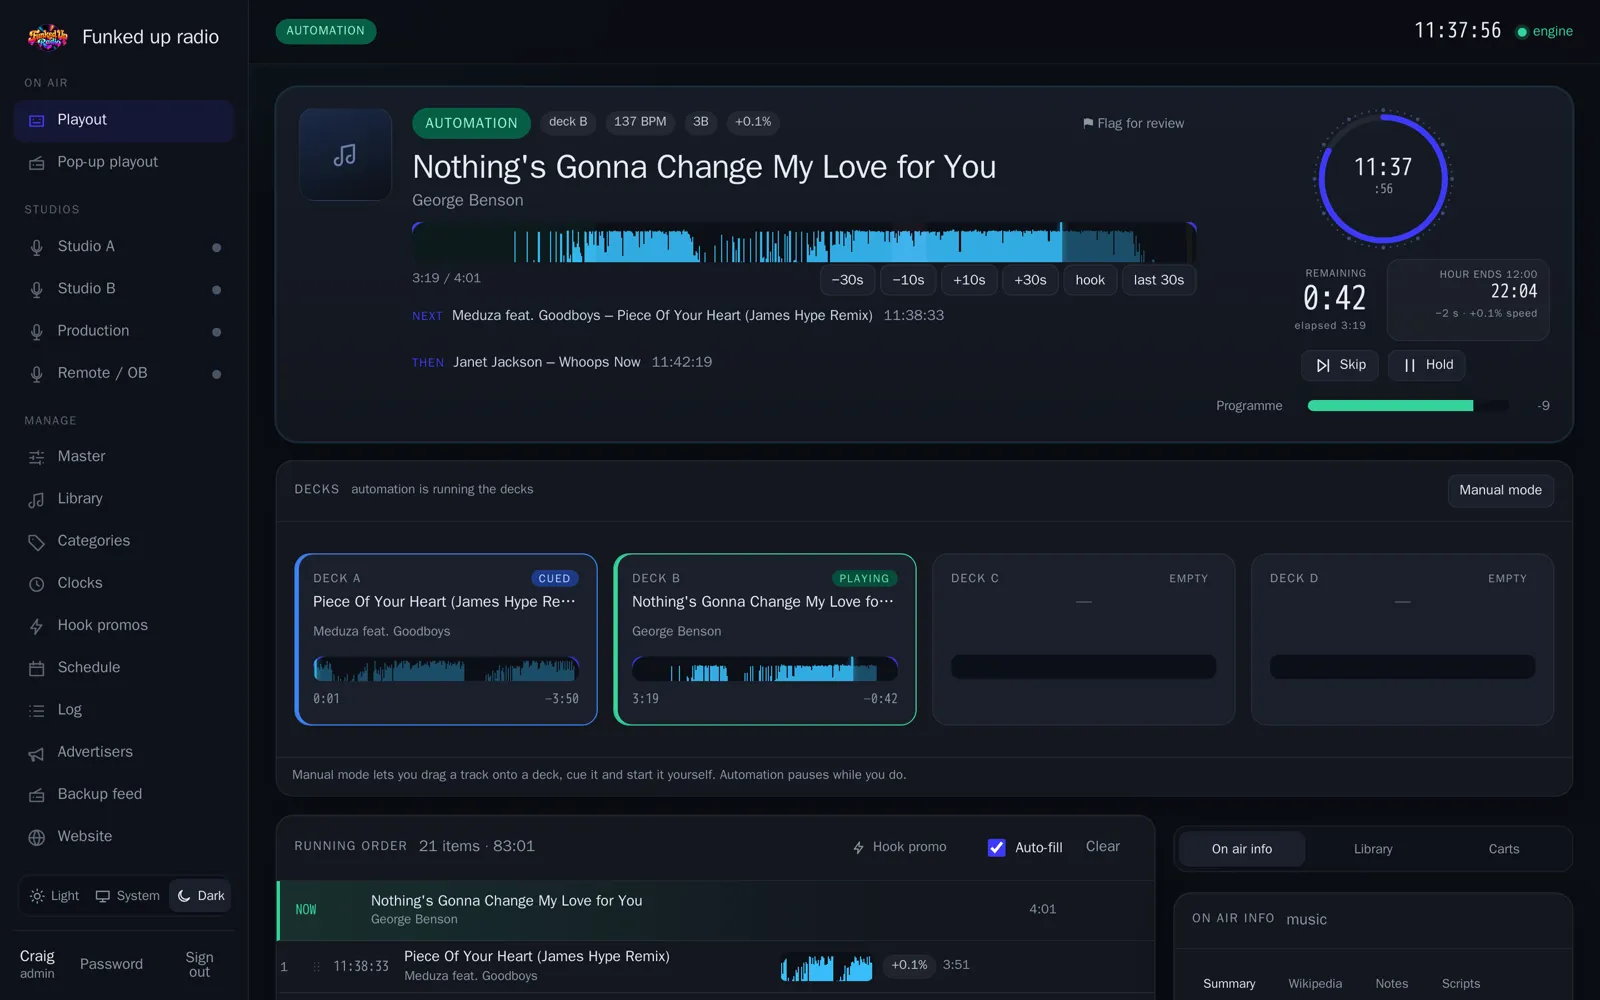Click the Backup feed icon
1600x1000 pixels.
[x=37, y=795]
